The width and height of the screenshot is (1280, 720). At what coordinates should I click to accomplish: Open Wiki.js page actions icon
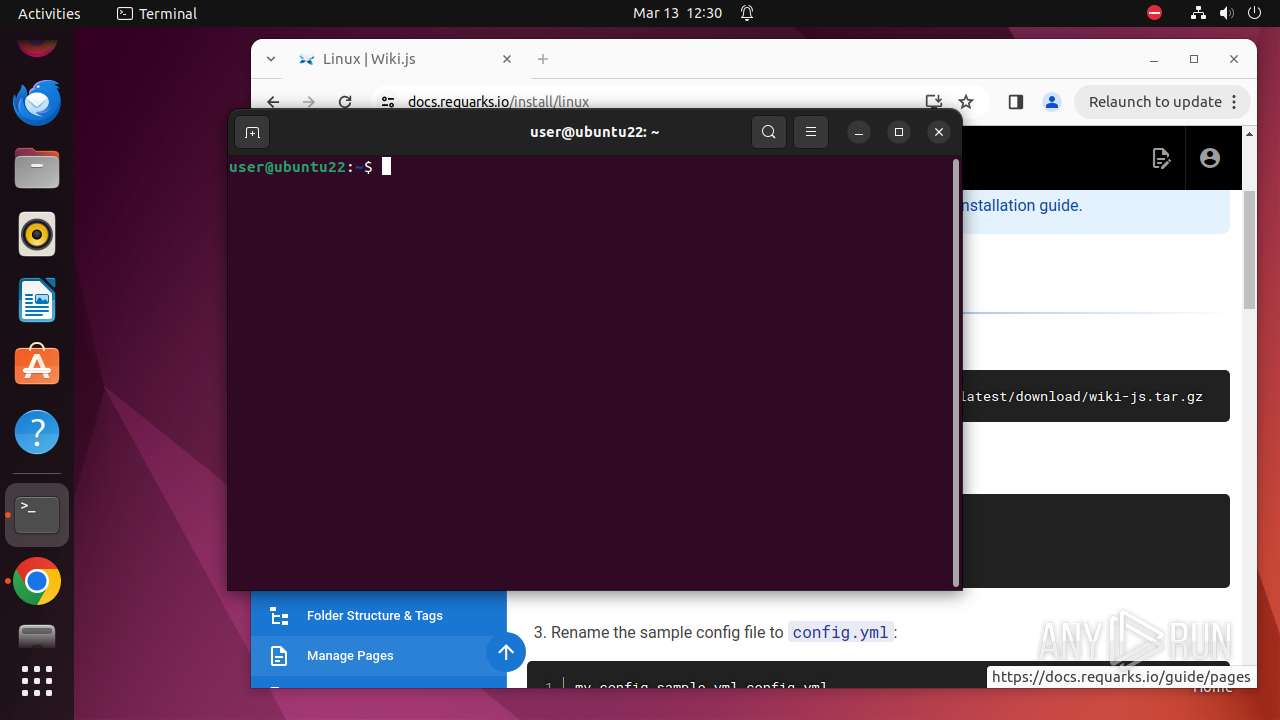point(1161,158)
